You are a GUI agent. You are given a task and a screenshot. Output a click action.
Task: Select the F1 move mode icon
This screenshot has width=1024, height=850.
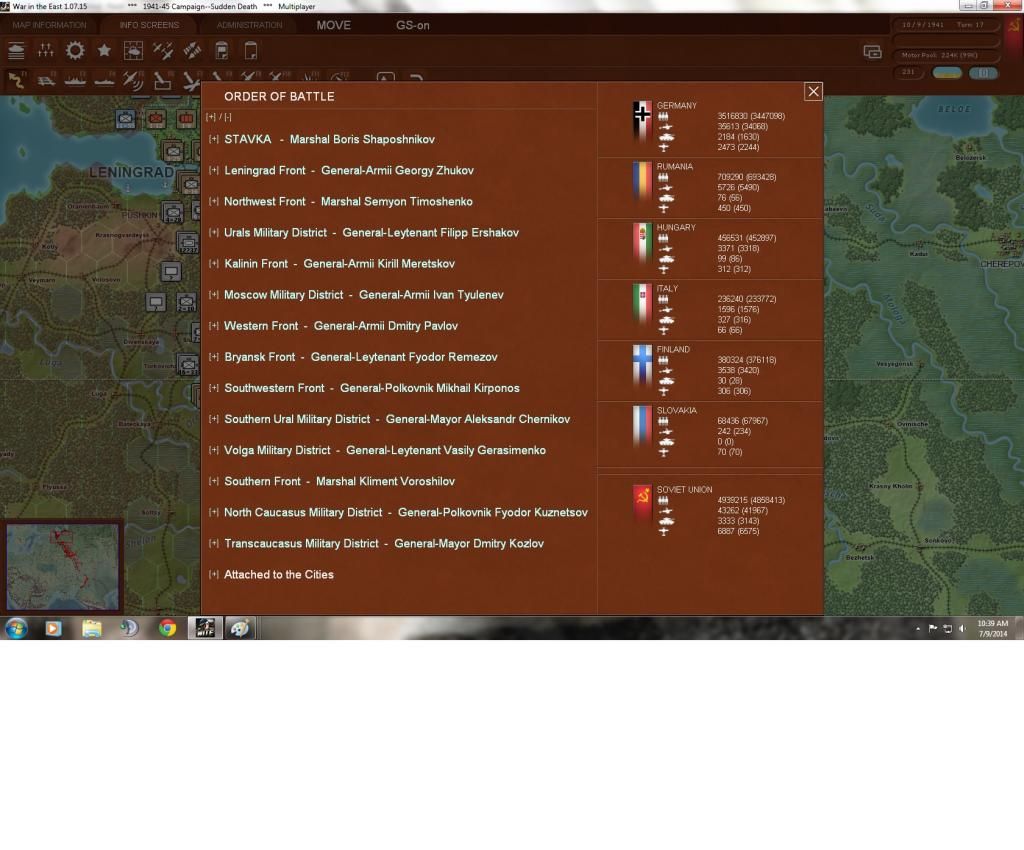click(16, 80)
